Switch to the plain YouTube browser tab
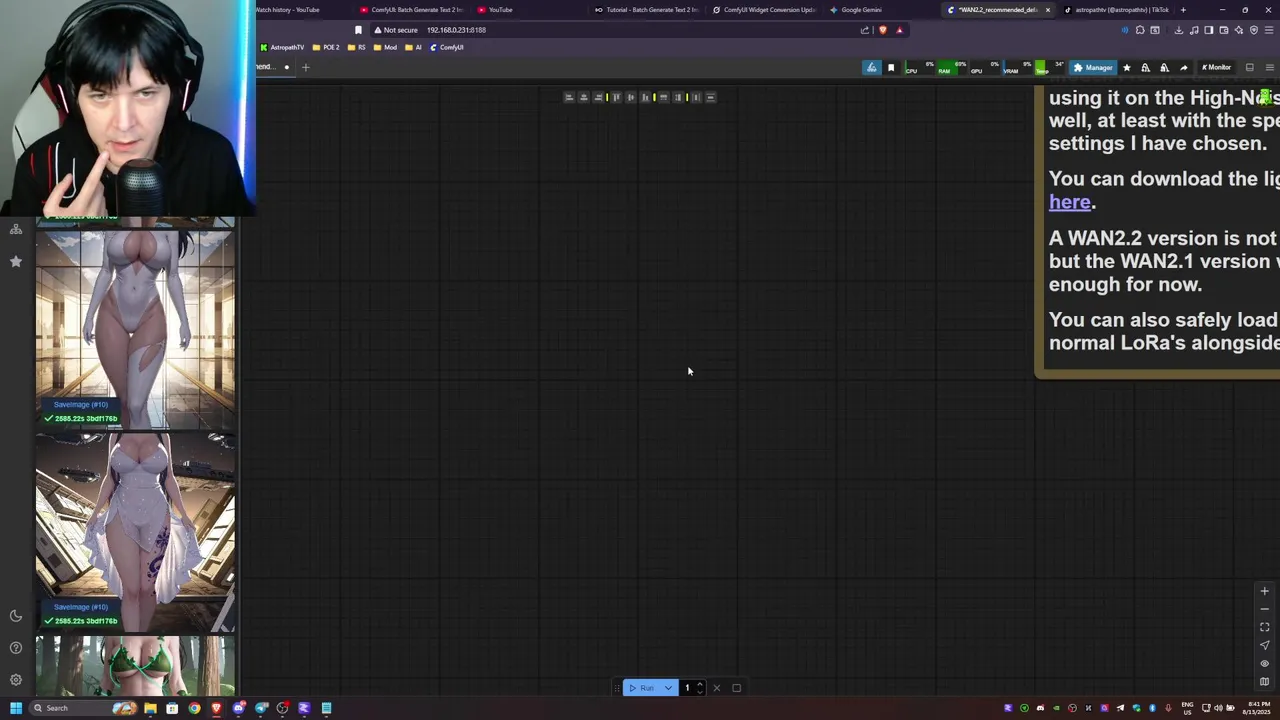Image resolution: width=1280 pixels, height=720 pixels. pos(500,10)
